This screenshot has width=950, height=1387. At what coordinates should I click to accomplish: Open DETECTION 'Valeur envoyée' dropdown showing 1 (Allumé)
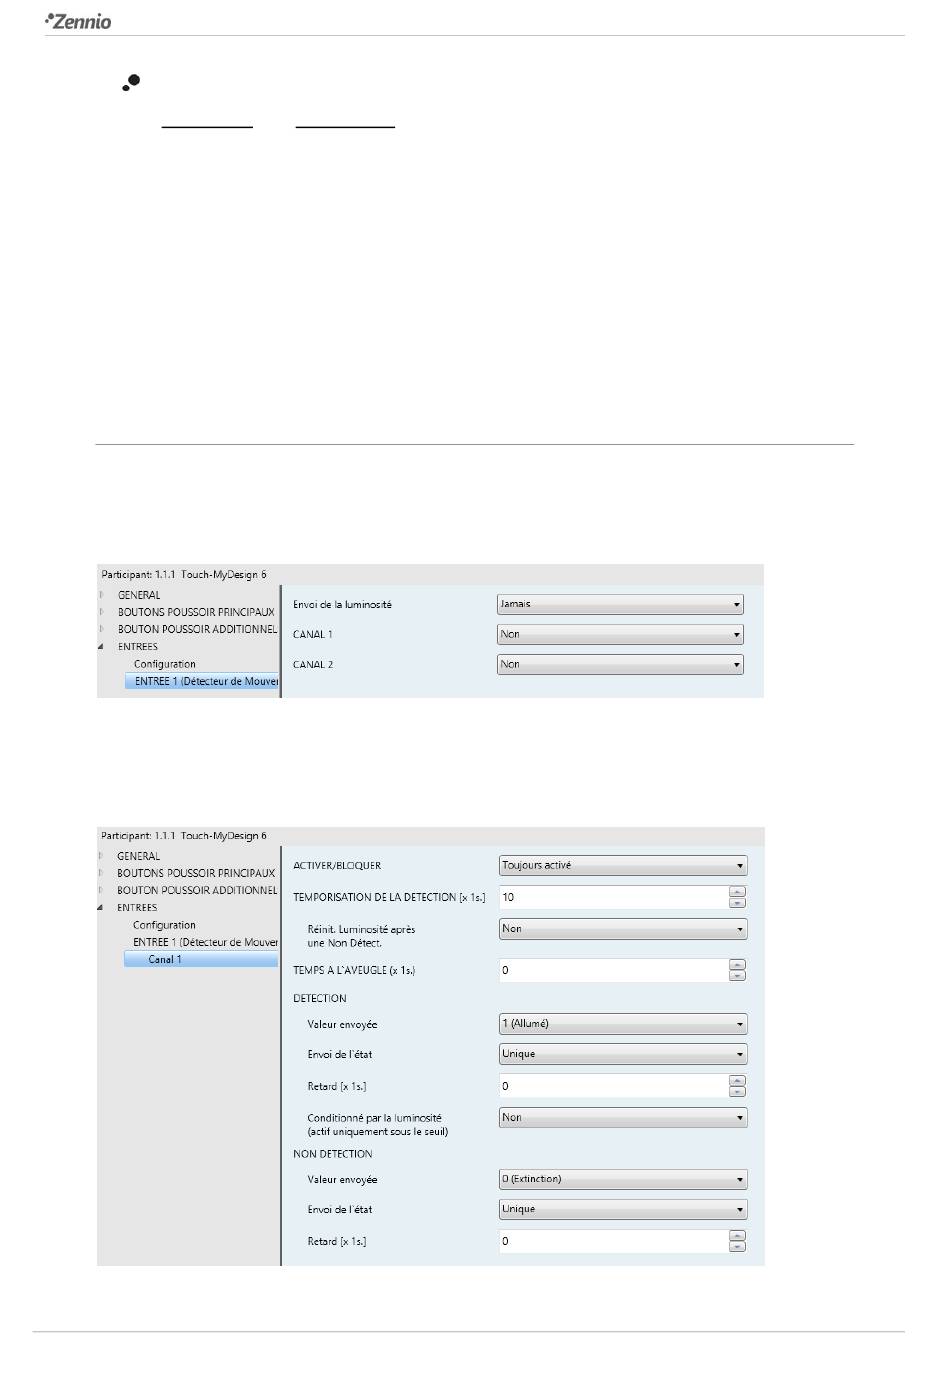click(x=623, y=1024)
